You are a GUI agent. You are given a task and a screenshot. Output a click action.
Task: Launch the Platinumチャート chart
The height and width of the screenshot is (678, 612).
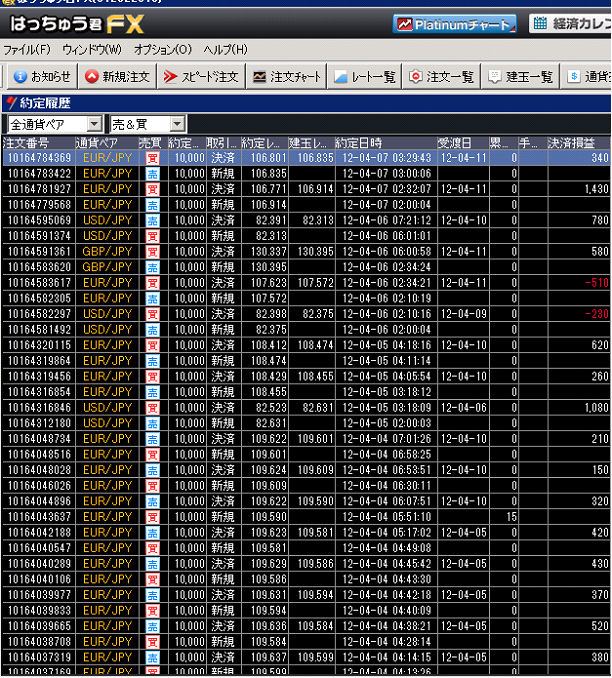455,24
